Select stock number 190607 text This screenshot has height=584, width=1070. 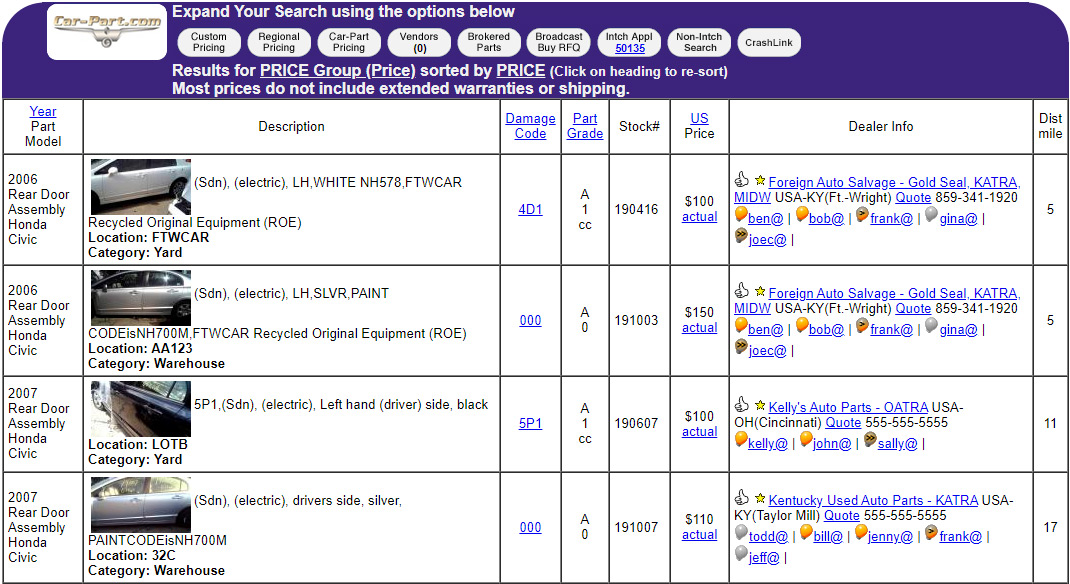click(636, 423)
